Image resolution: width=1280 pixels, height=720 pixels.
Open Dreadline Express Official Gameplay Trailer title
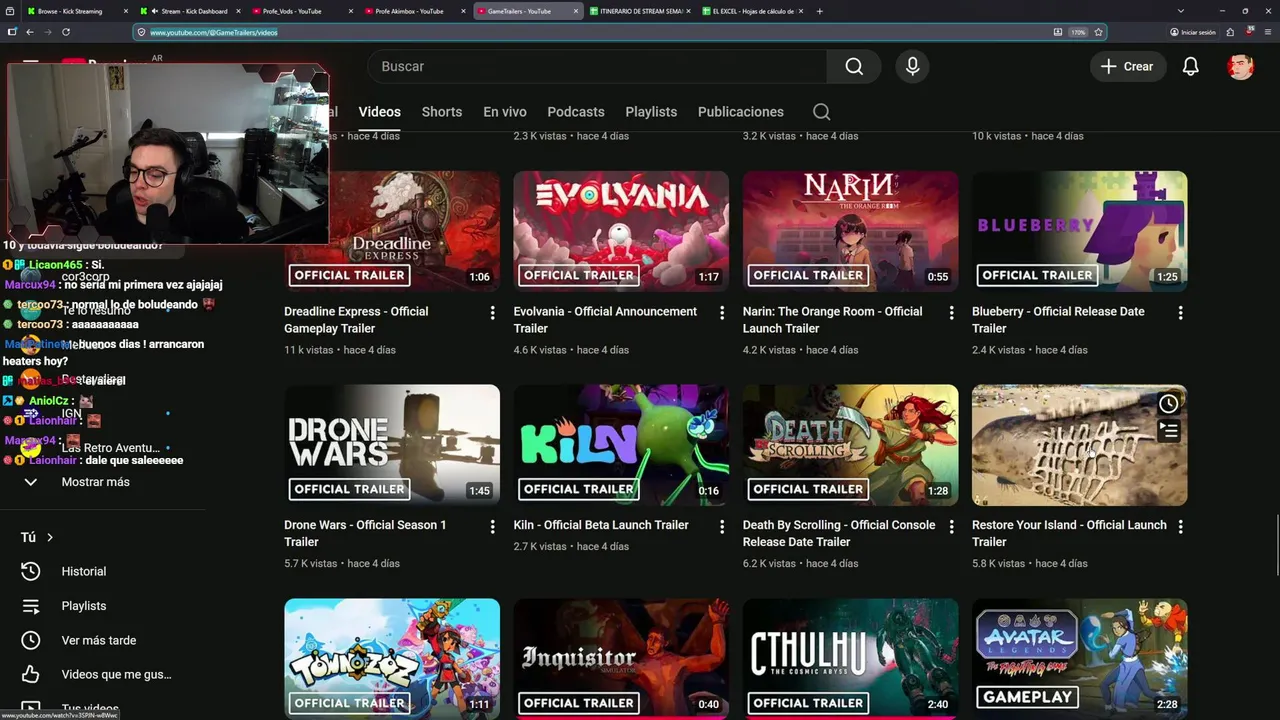click(356, 320)
